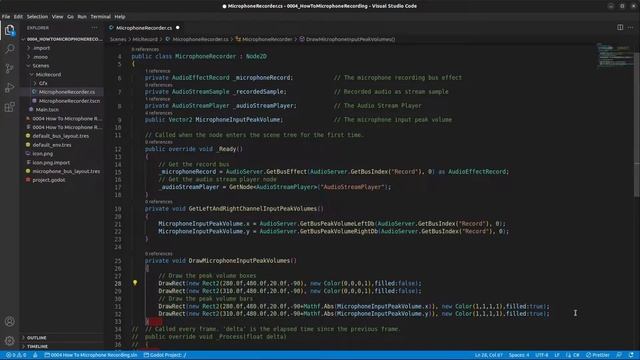The width and height of the screenshot is (640, 360).
Task: Open editor More Actions ellipsis
Action: coord(631,27)
